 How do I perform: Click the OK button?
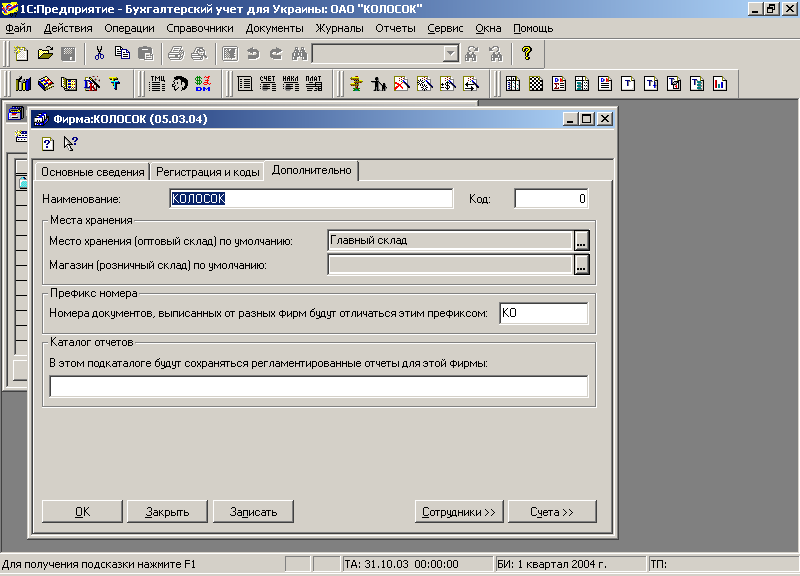click(82, 512)
